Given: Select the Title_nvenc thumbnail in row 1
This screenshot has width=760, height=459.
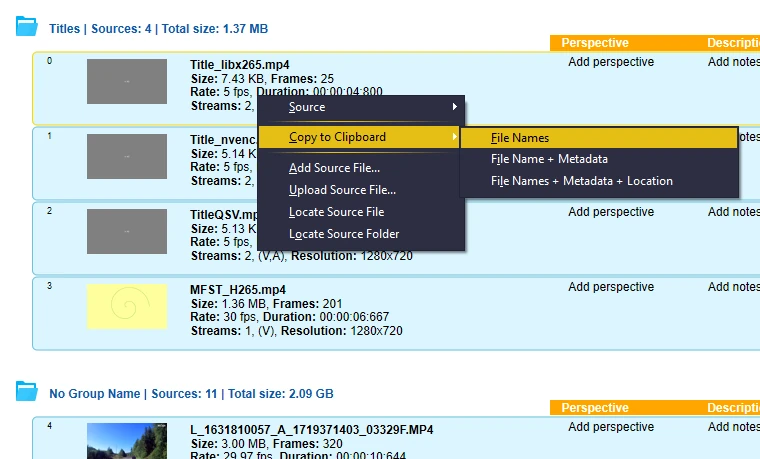Looking at the screenshot, I should (x=127, y=157).
